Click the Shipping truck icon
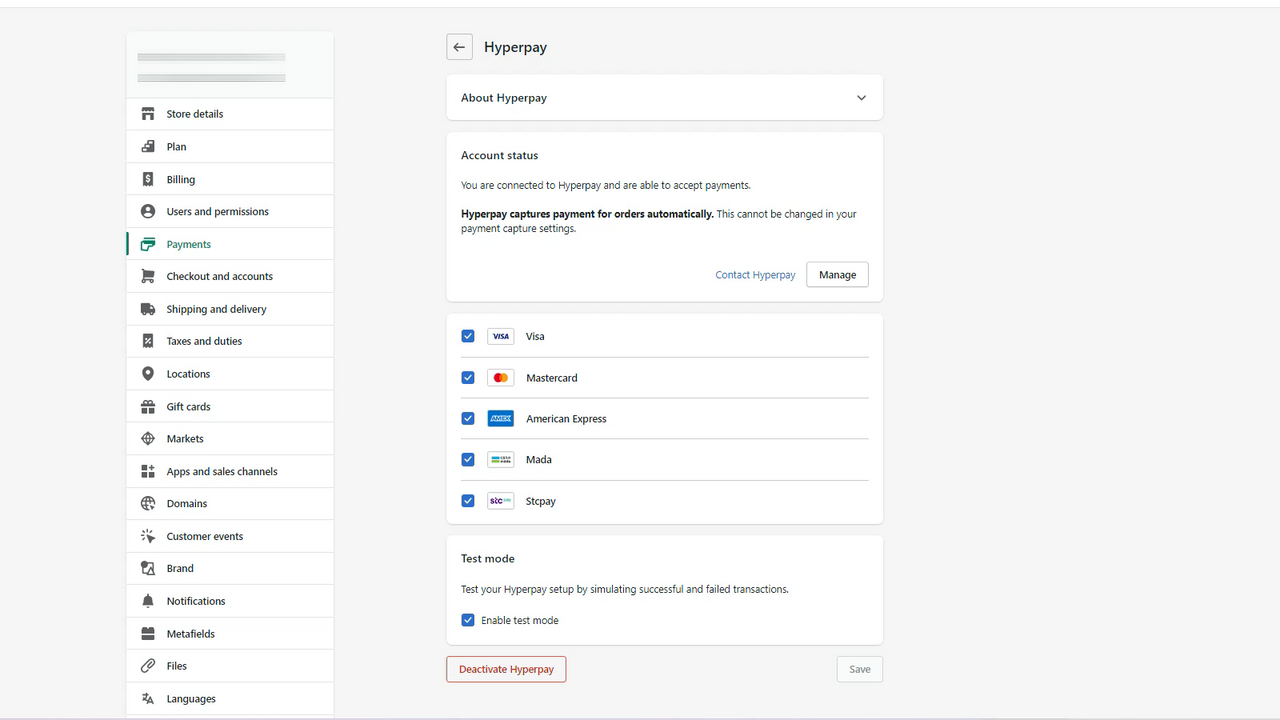The image size is (1280, 720). click(x=148, y=309)
